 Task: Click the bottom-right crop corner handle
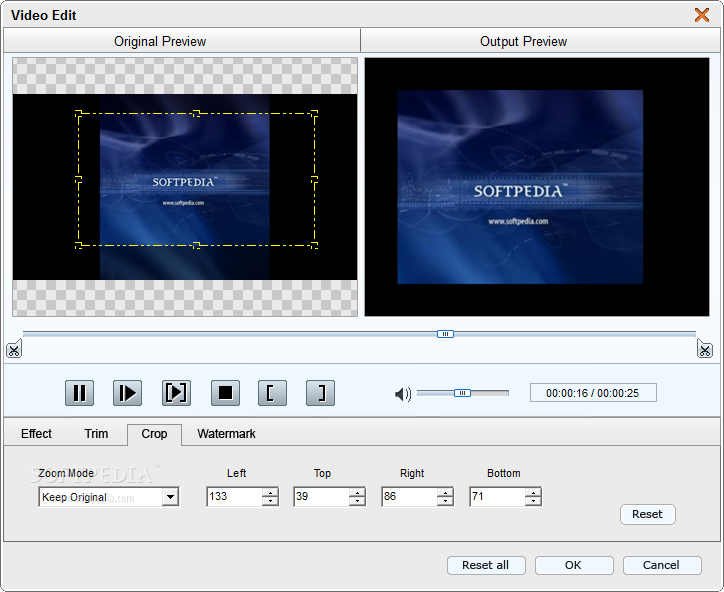[x=314, y=245]
